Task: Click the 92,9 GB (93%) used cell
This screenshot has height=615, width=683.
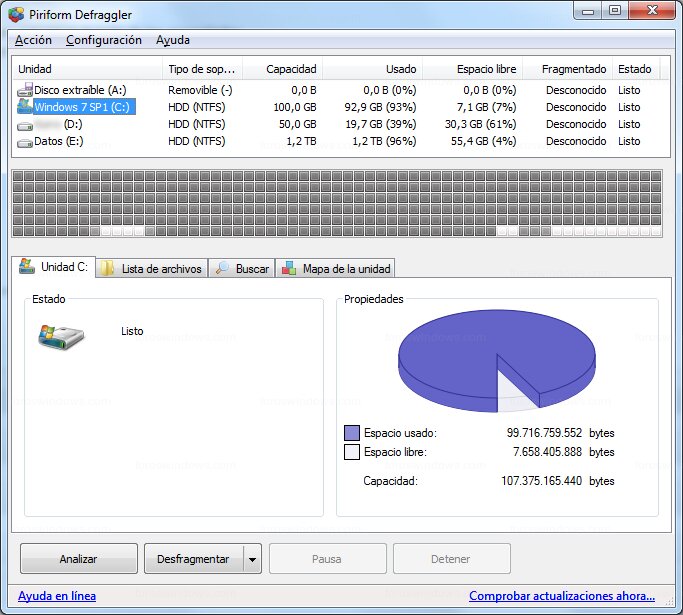Action: pos(380,107)
